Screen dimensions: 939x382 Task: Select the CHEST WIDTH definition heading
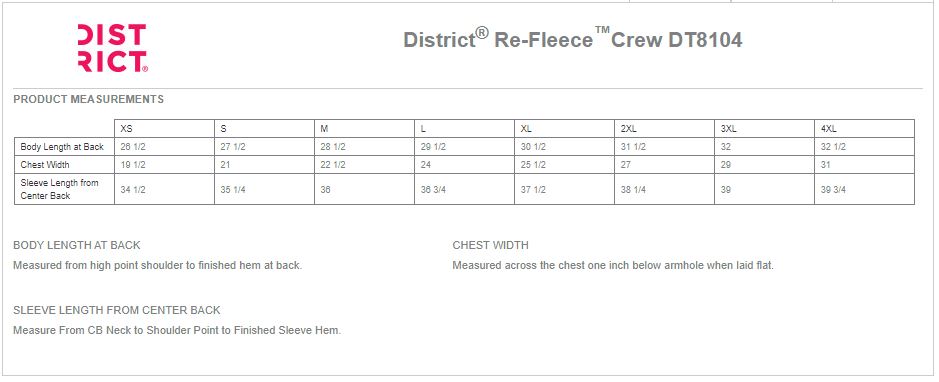point(490,245)
